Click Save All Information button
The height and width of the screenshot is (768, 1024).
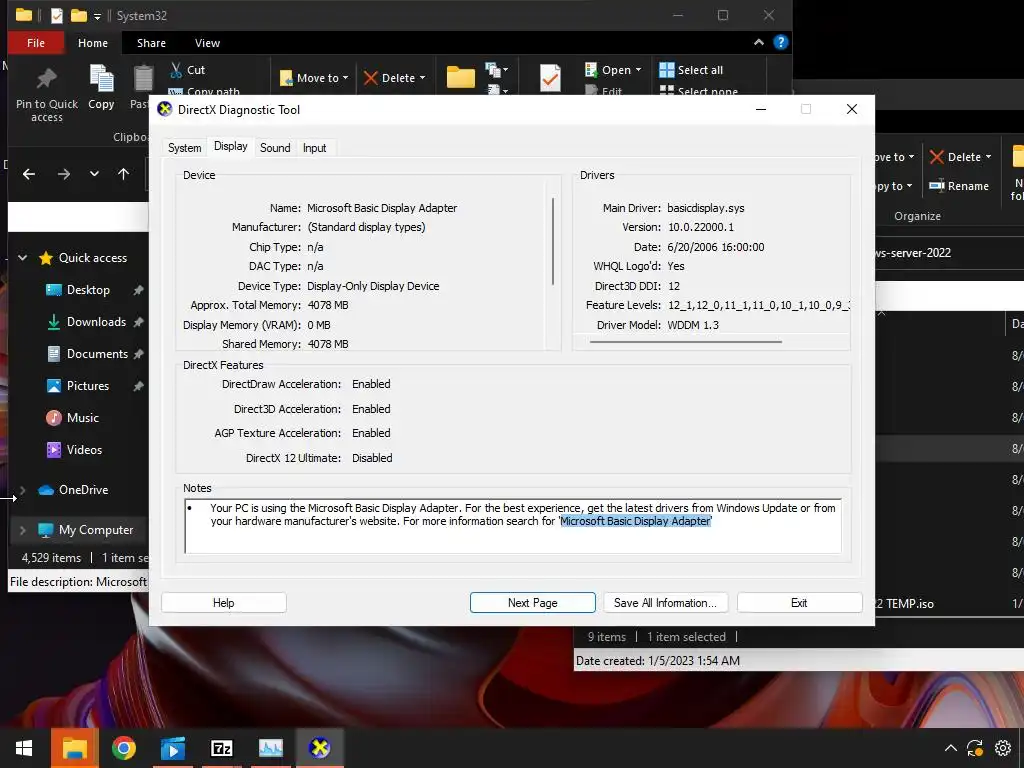pyautogui.click(x=665, y=603)
